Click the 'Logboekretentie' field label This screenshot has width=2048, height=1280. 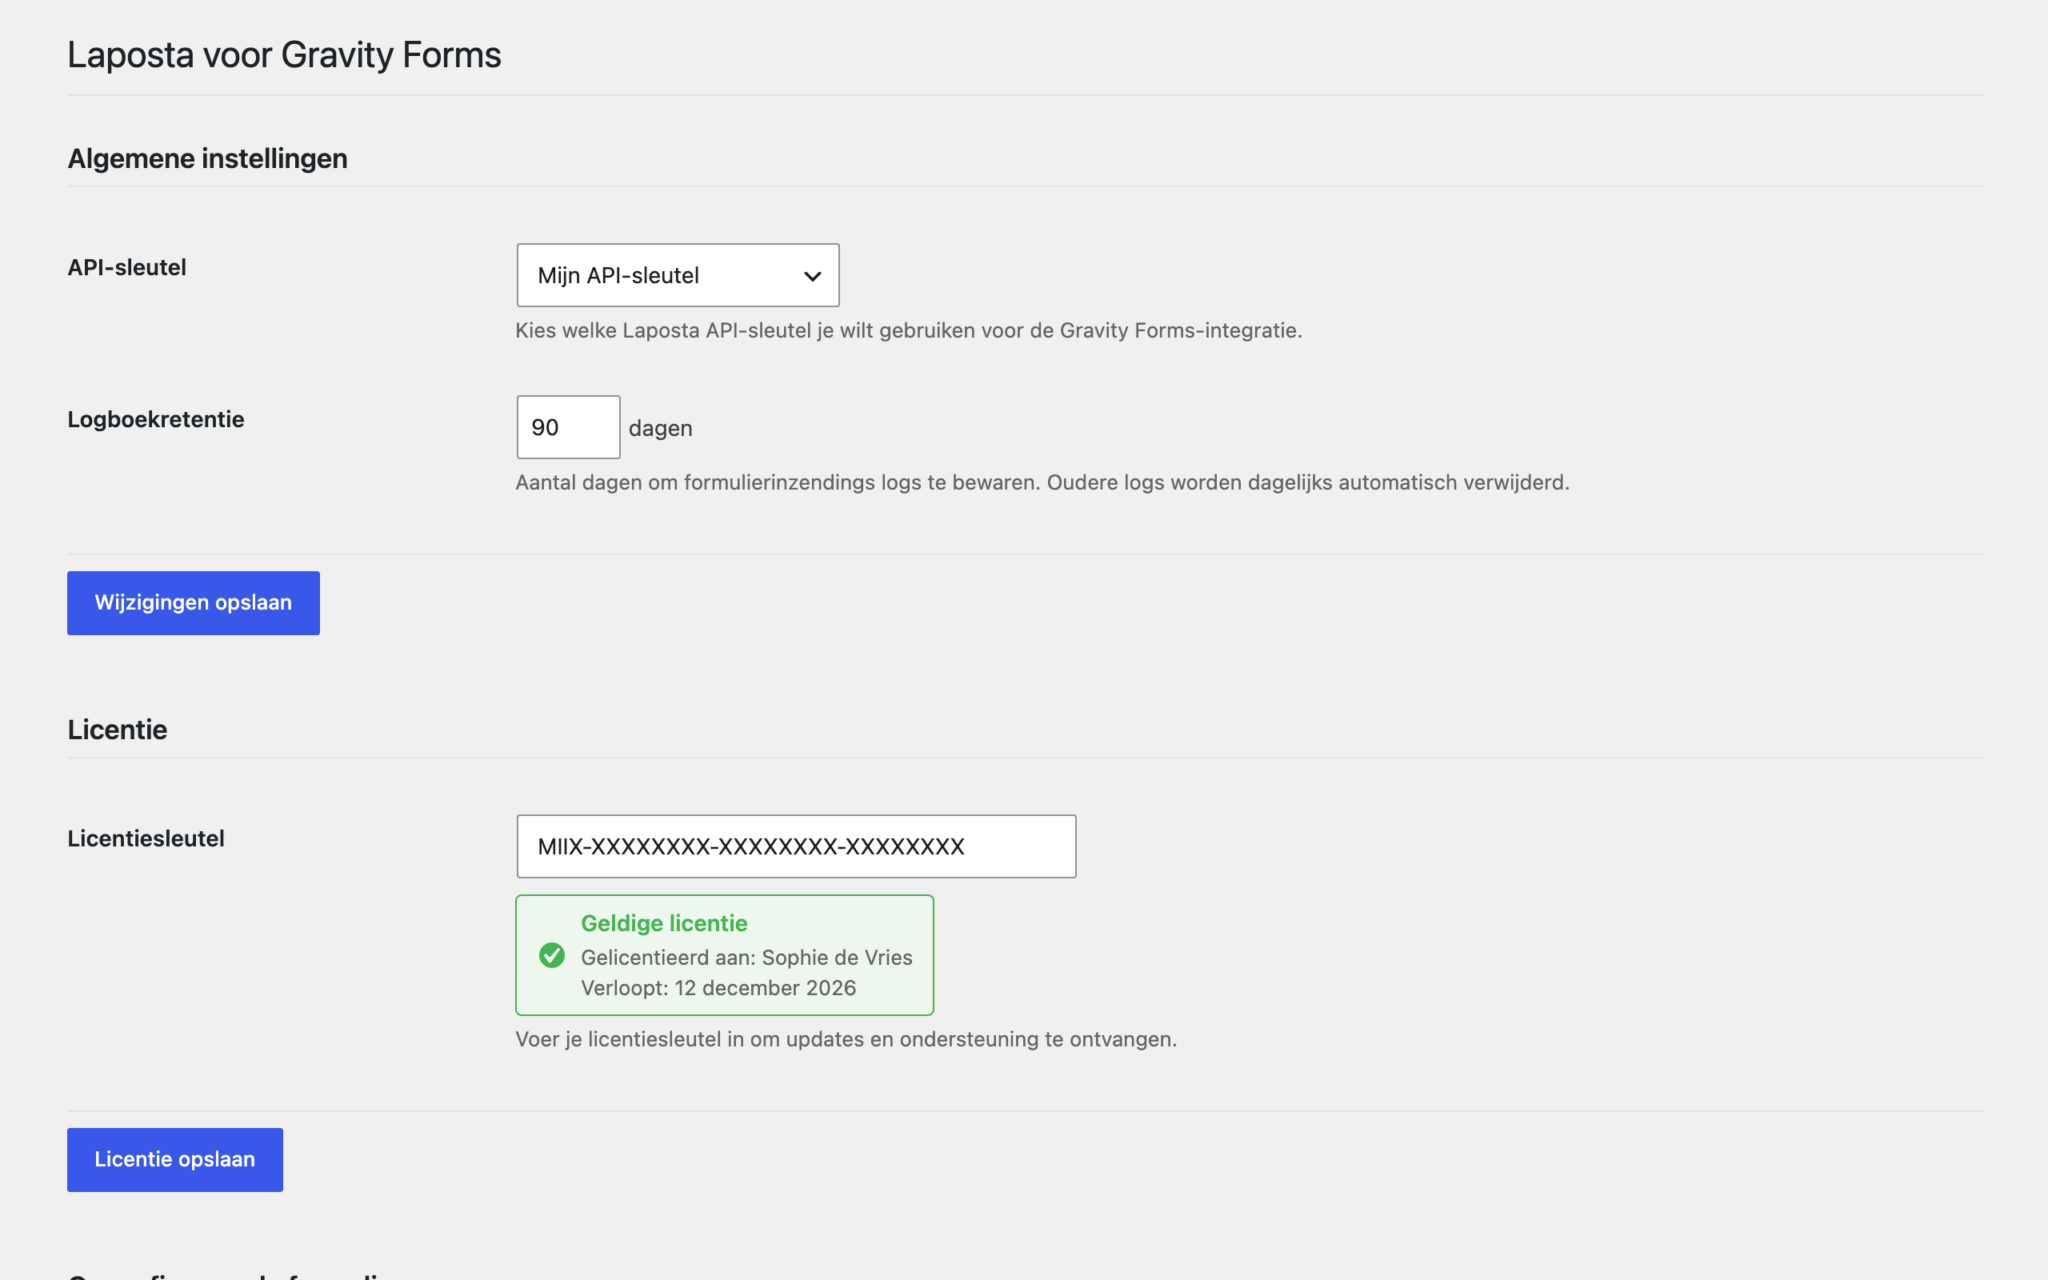[156, 419]
